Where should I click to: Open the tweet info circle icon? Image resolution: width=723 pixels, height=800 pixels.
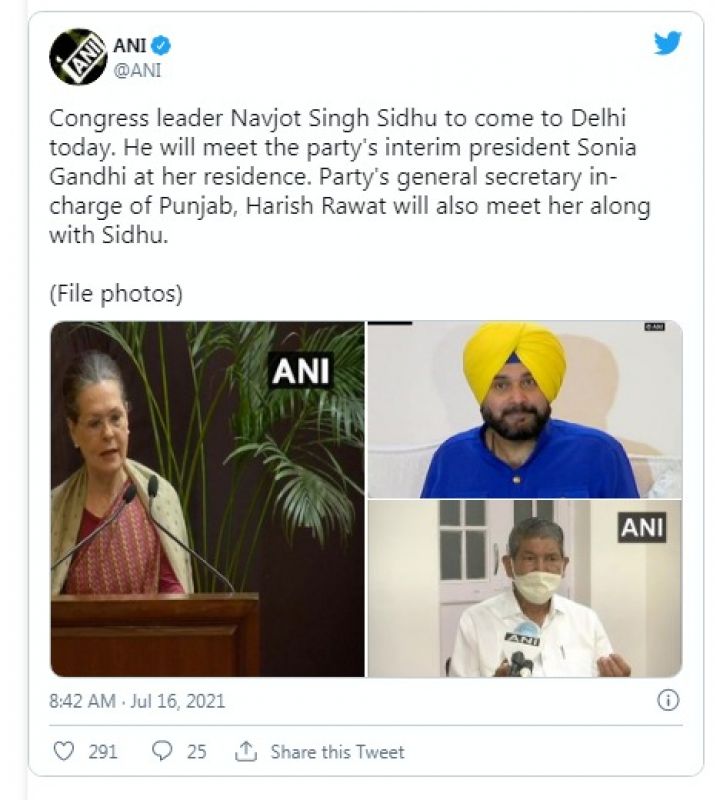coord(668,700)
